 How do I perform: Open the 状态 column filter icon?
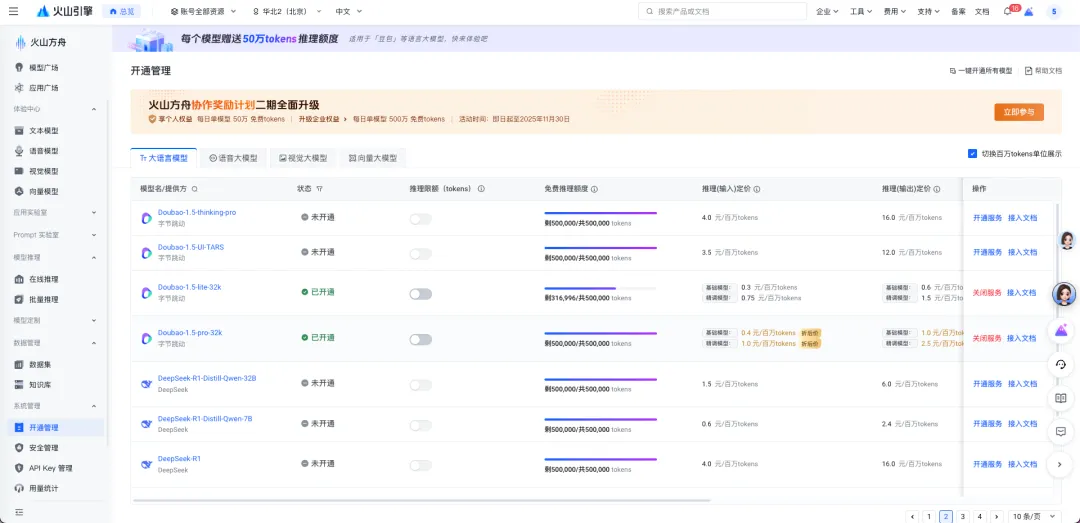pos(320,189)
